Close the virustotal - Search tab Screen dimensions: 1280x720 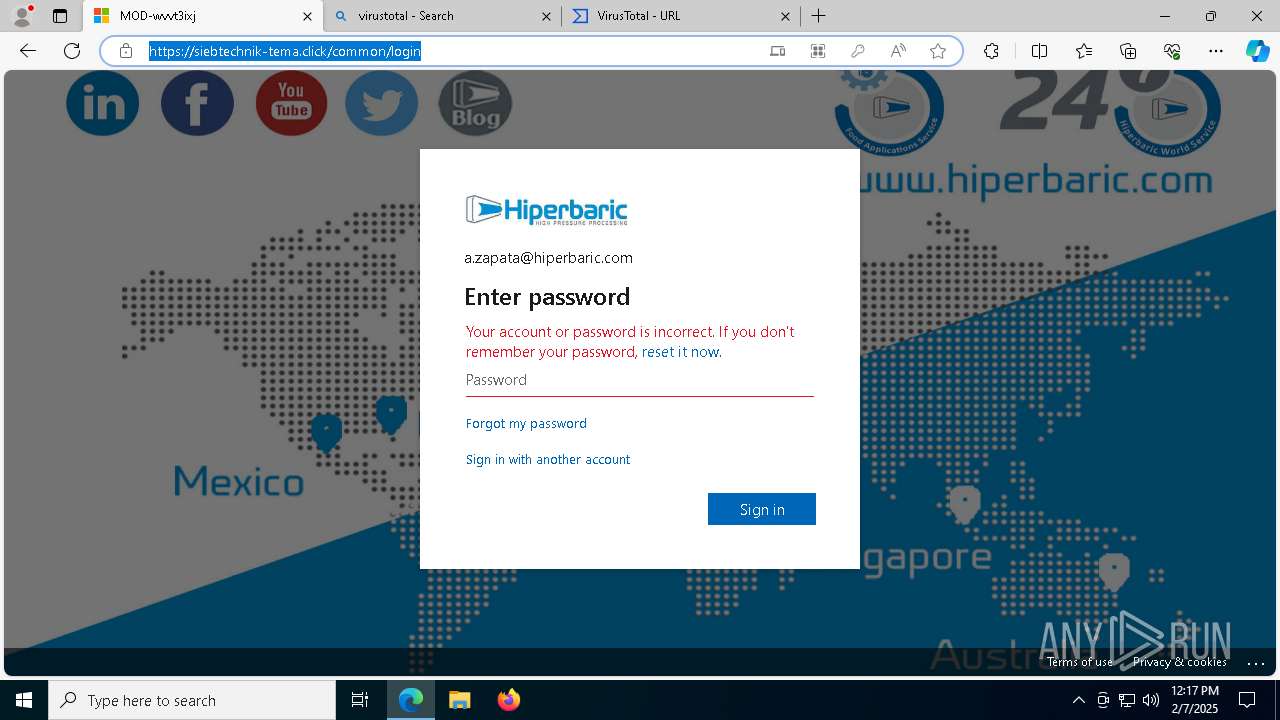click(546, 16)
